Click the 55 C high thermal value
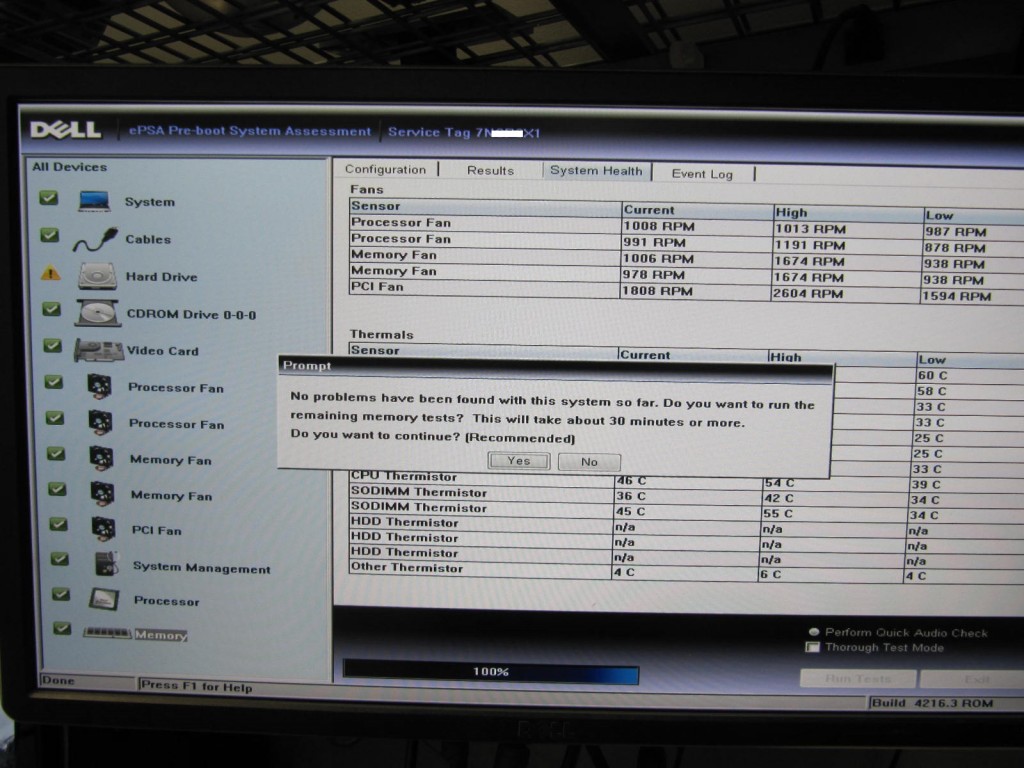 point(780,513)
